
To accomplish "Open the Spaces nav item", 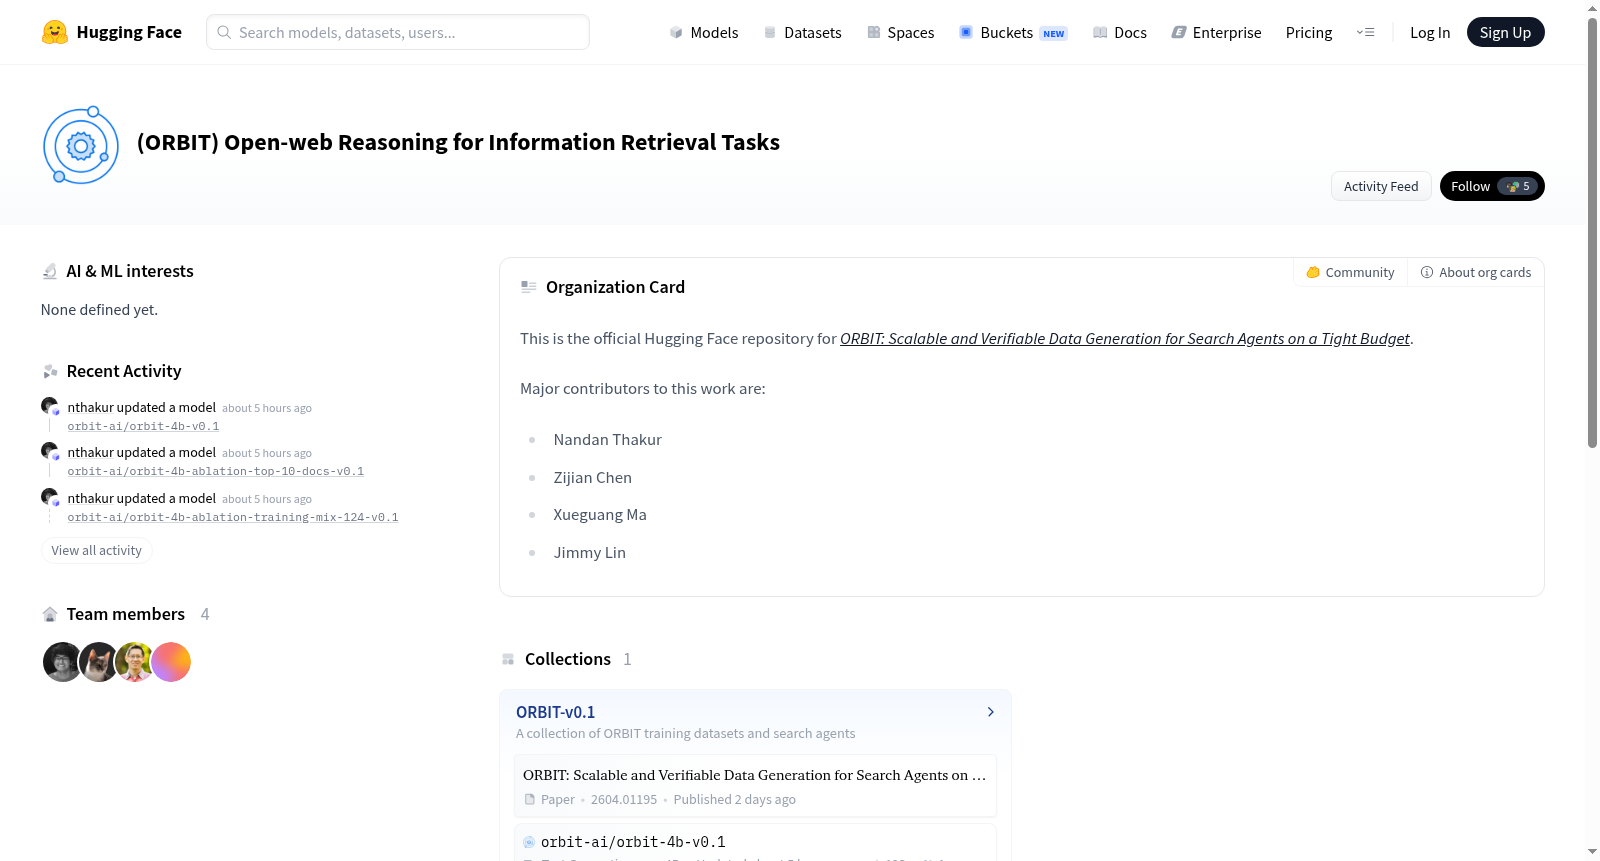I will click(x=901, y=33).
